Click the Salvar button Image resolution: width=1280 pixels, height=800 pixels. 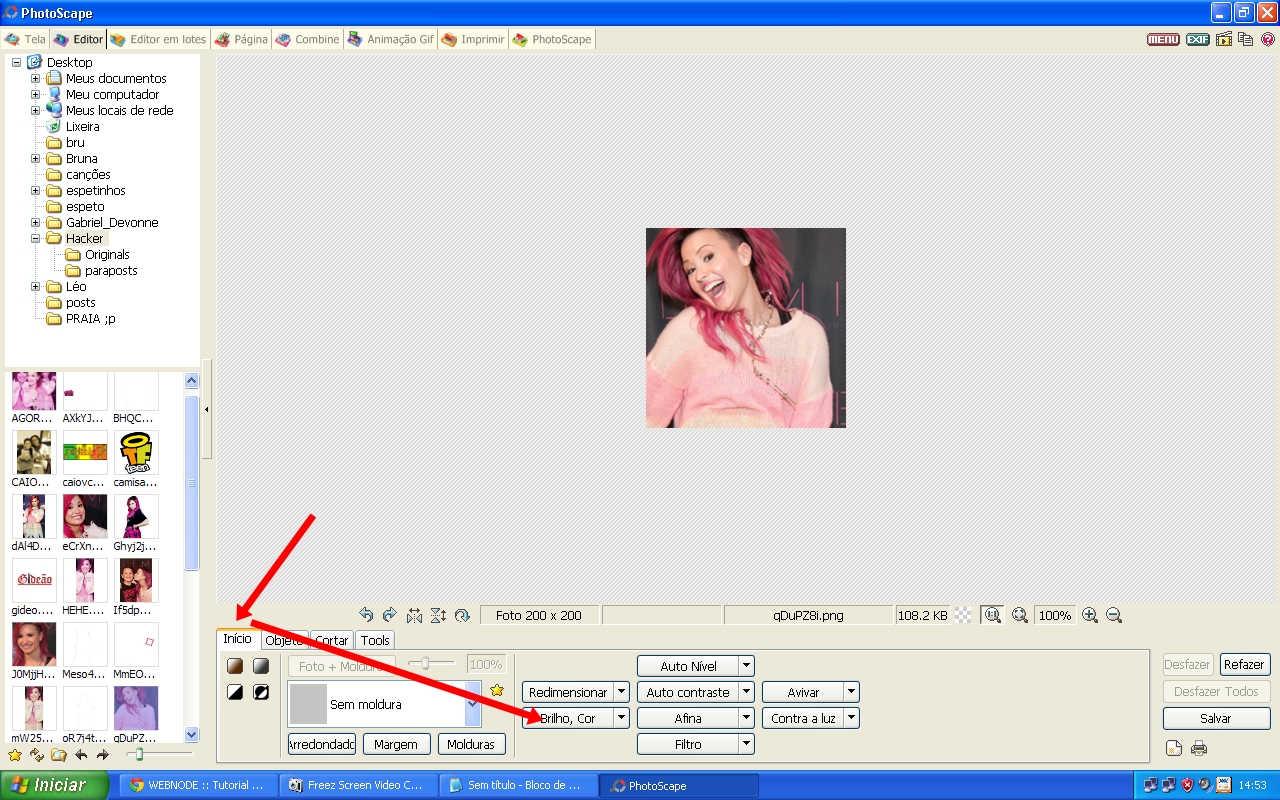pos(1215,718)
